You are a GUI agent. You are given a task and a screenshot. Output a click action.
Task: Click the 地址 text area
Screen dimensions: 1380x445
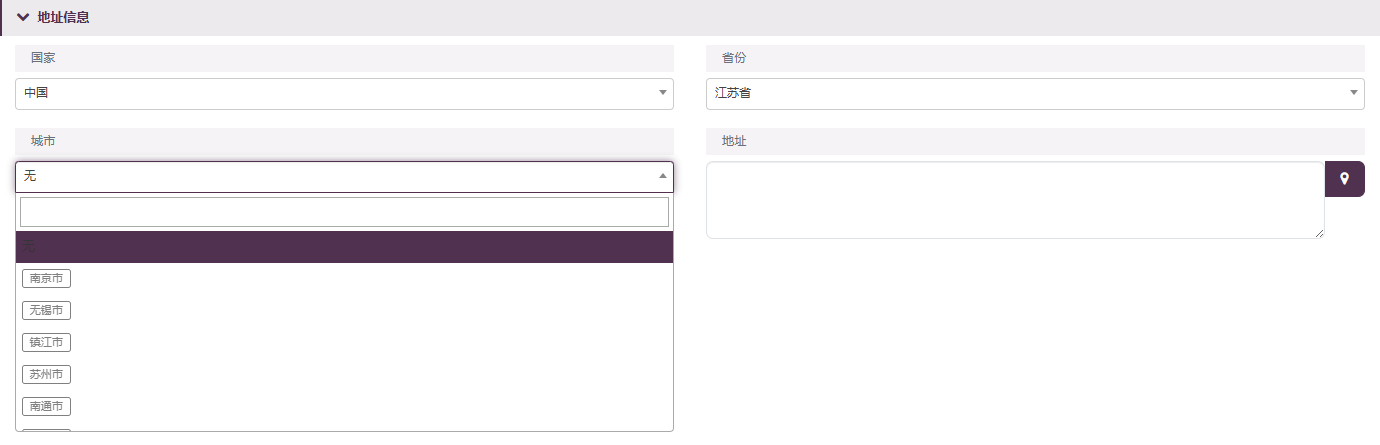click(x=1015, y=200)
